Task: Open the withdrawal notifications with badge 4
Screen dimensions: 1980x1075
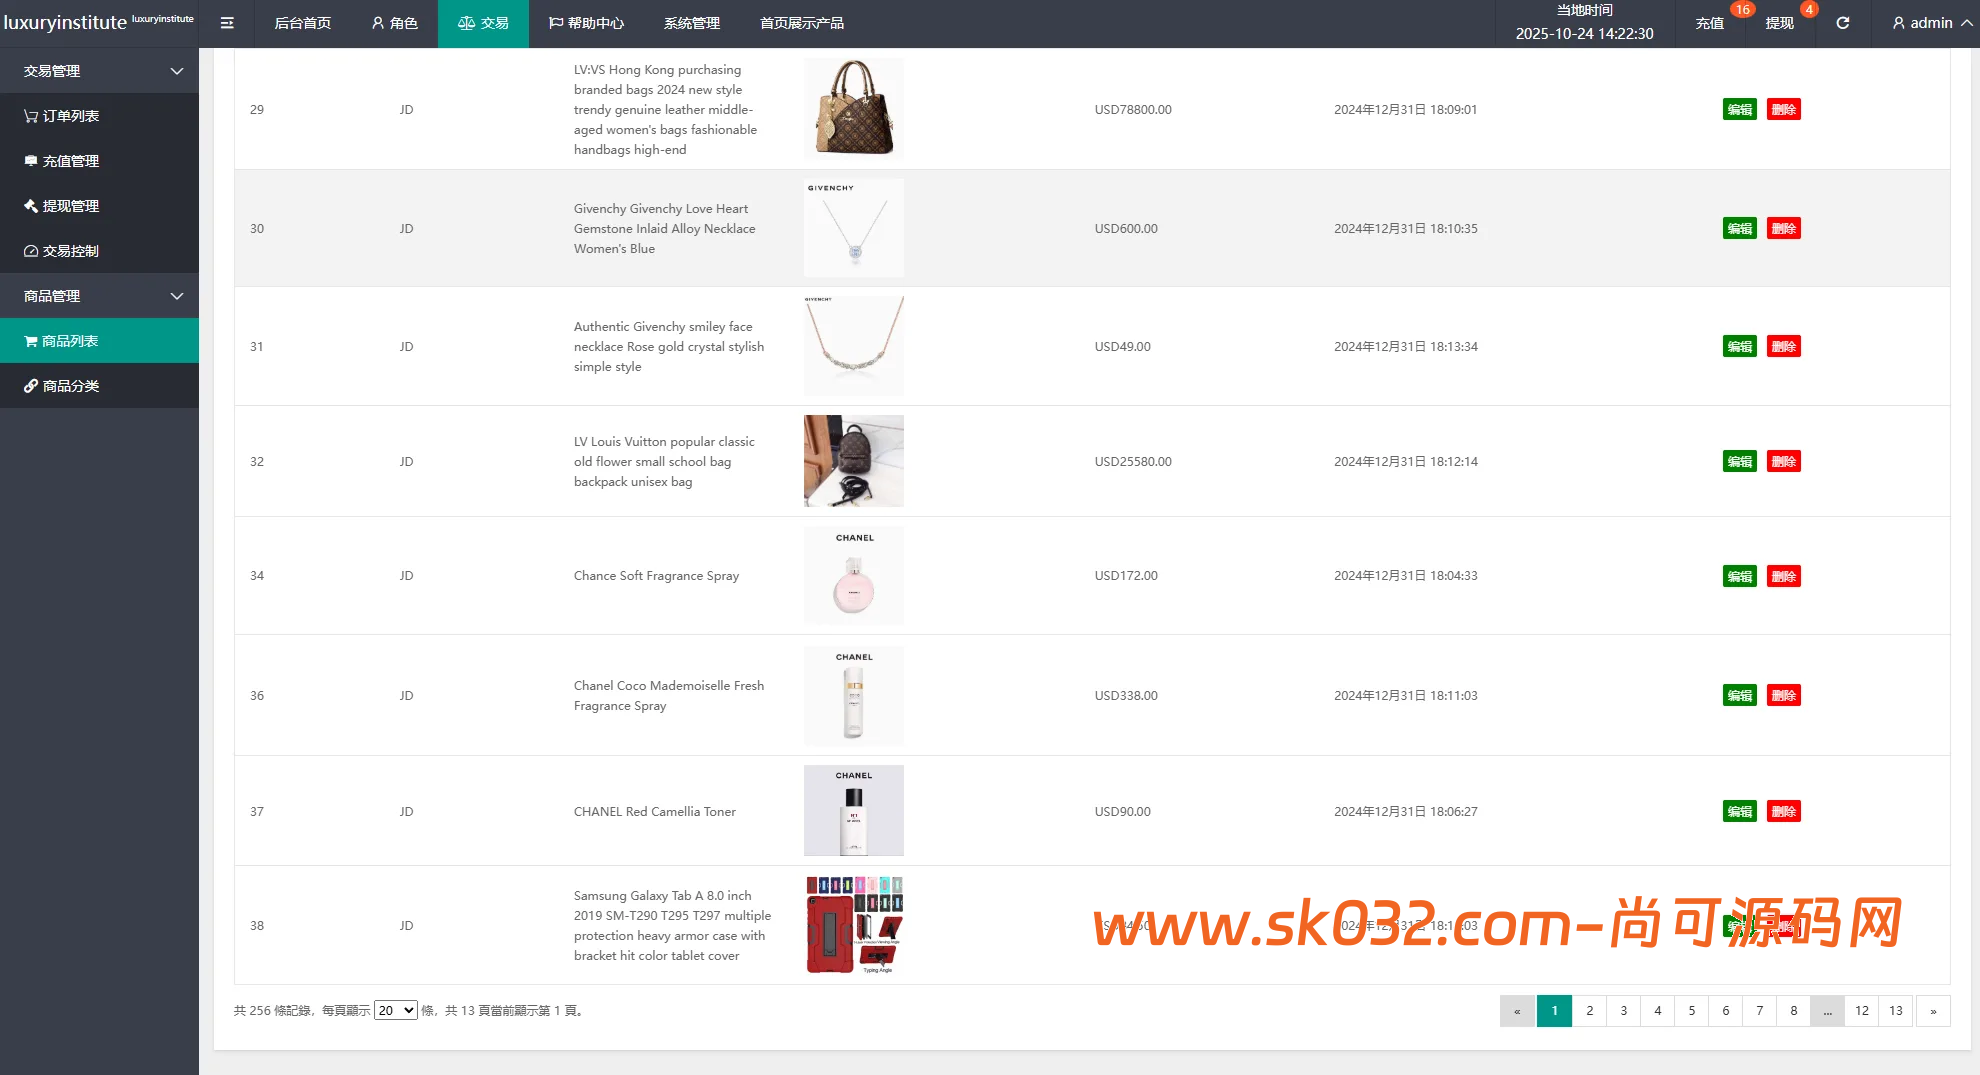Action: tap(1779, 23)
